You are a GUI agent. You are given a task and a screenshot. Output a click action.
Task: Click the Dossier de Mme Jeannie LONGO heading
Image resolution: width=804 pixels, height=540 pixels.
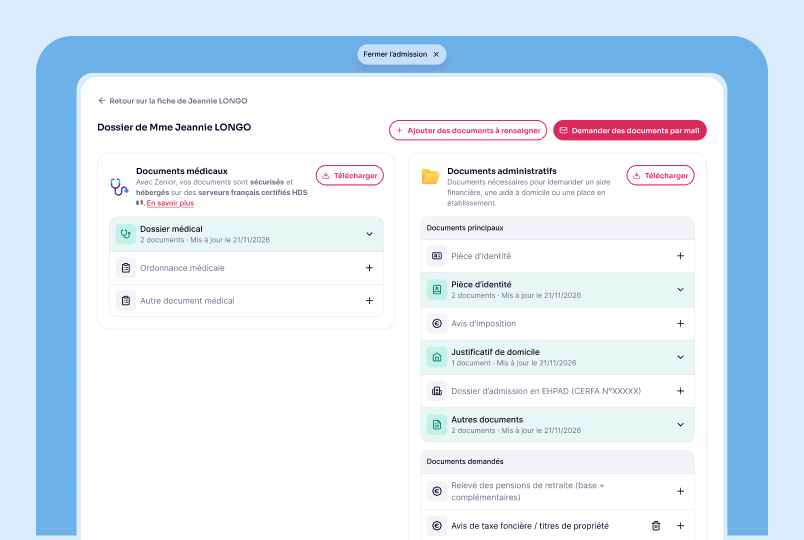coord(174,127)
